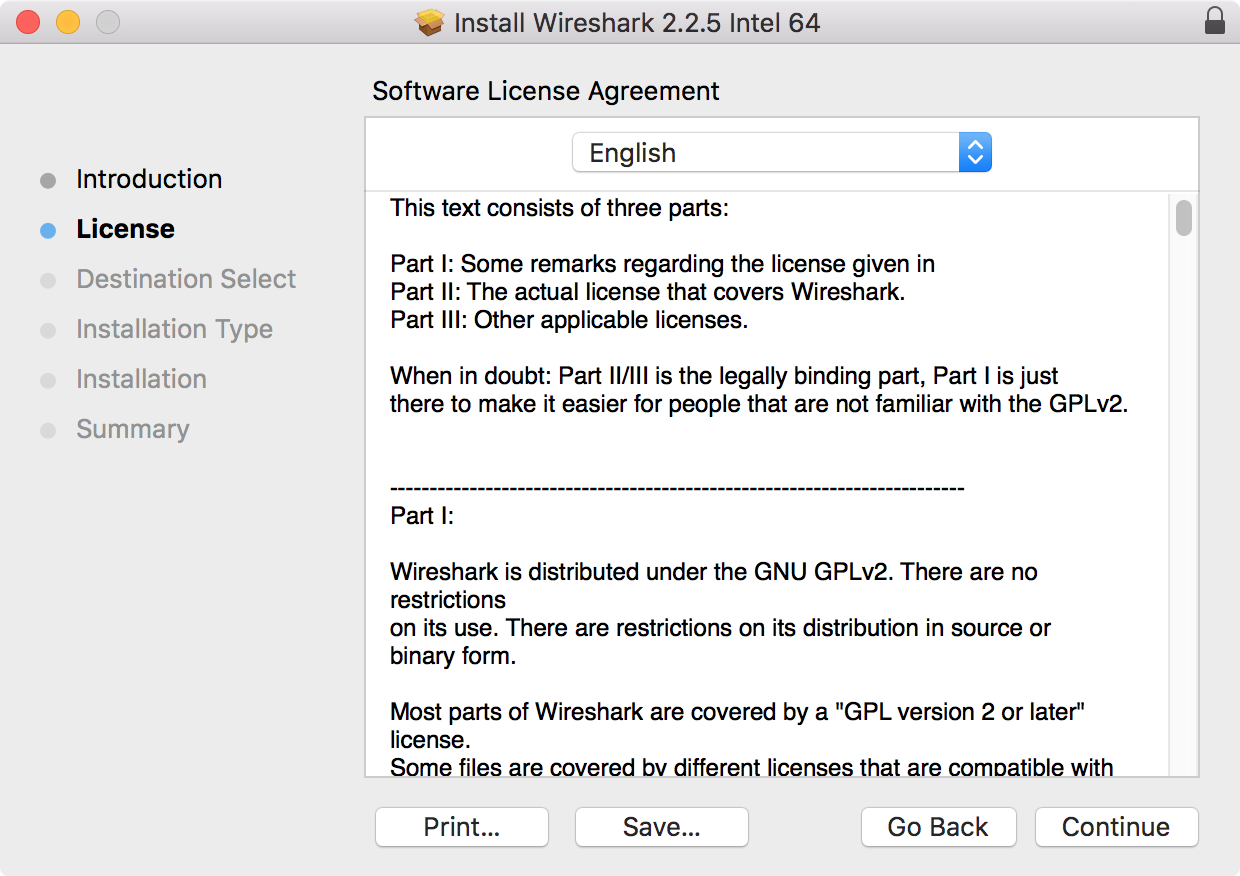Screen dimensions: 1240x876
Task: Click the 'Part III: Other applicable licenses.' line
Action: [x=569, y=320]
